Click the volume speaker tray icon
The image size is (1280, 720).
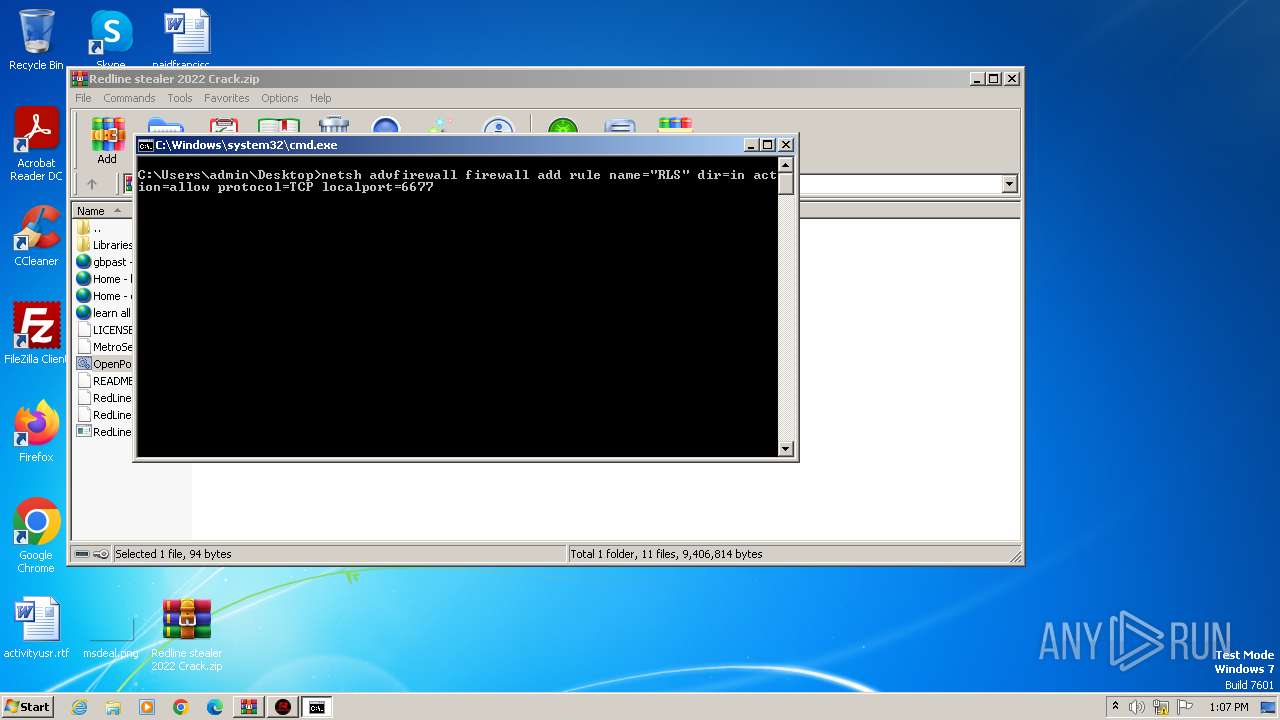pos(1137,707)
